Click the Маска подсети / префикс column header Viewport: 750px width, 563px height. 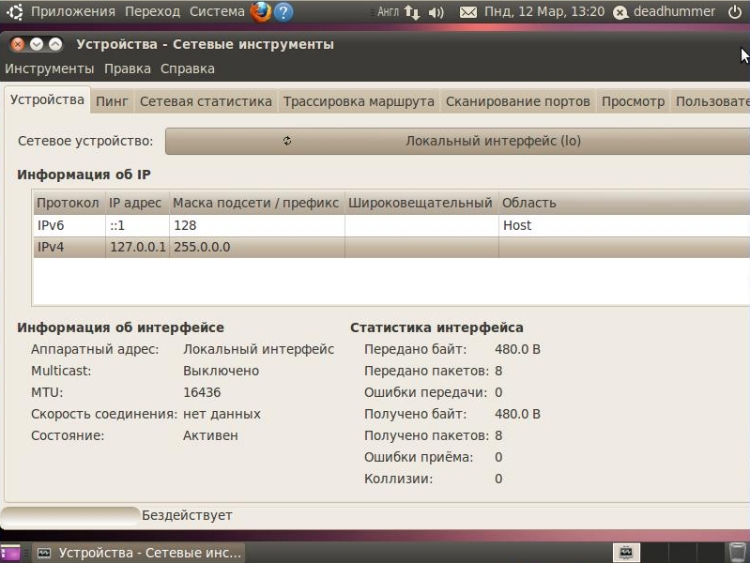click(255, 203)
